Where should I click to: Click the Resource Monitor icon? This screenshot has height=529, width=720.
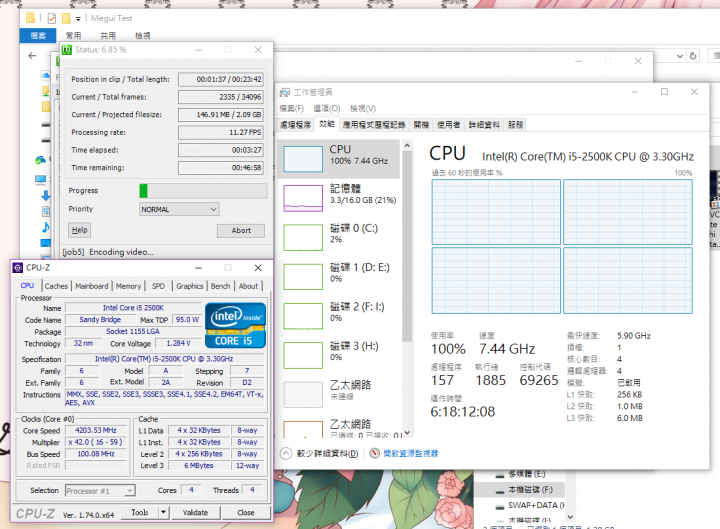click(375, 454)
